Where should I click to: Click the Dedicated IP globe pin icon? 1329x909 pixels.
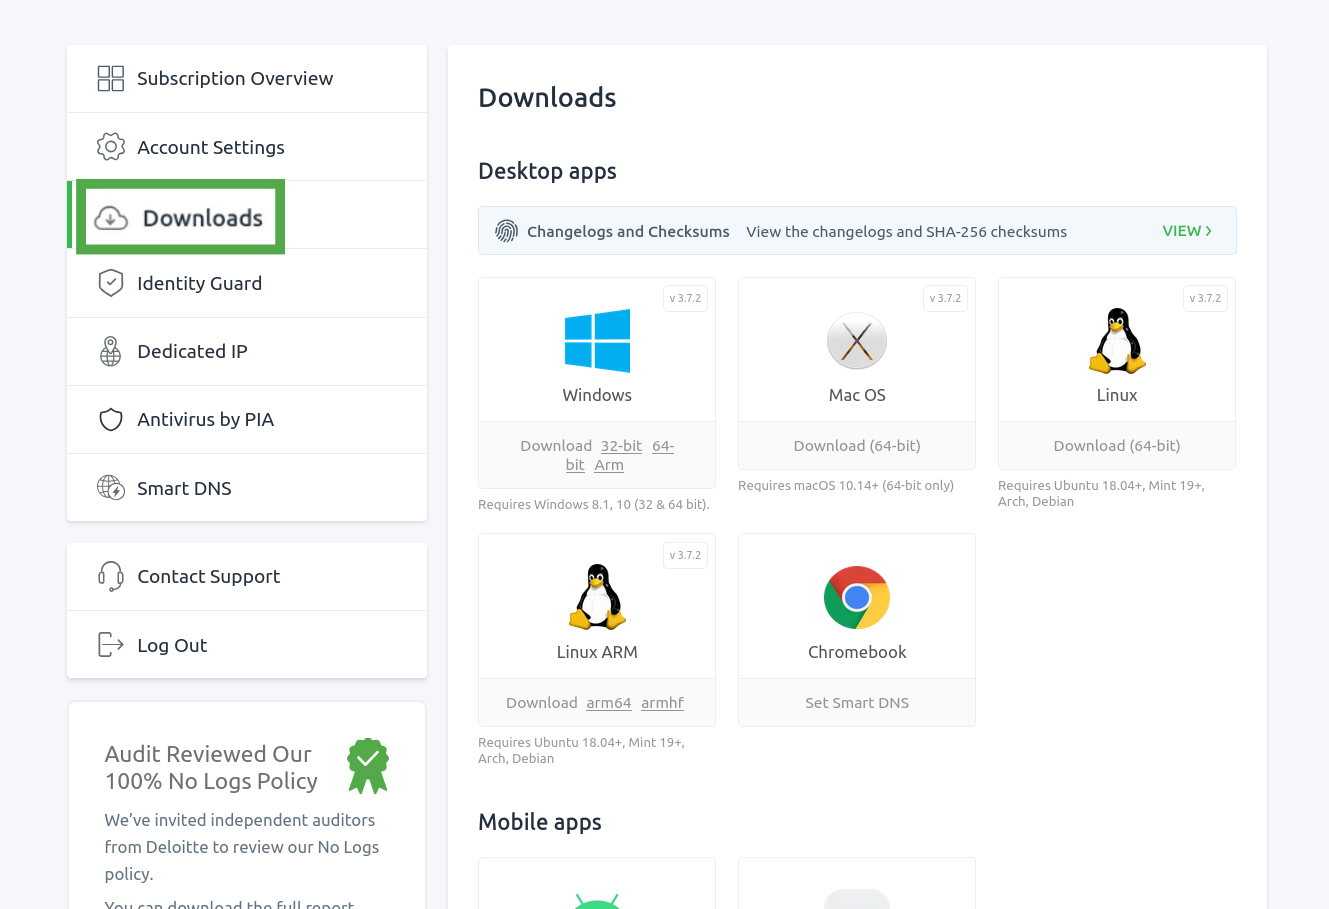[x=111, y=351]
